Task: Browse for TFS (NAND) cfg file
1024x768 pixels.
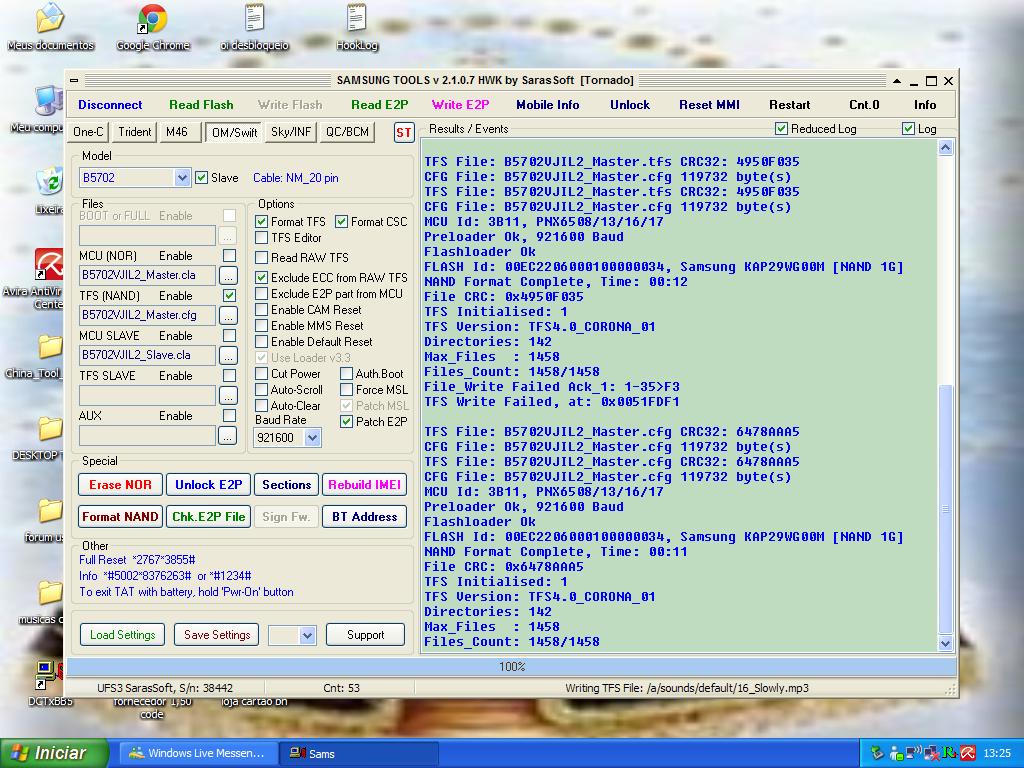Action: (227, 315)
